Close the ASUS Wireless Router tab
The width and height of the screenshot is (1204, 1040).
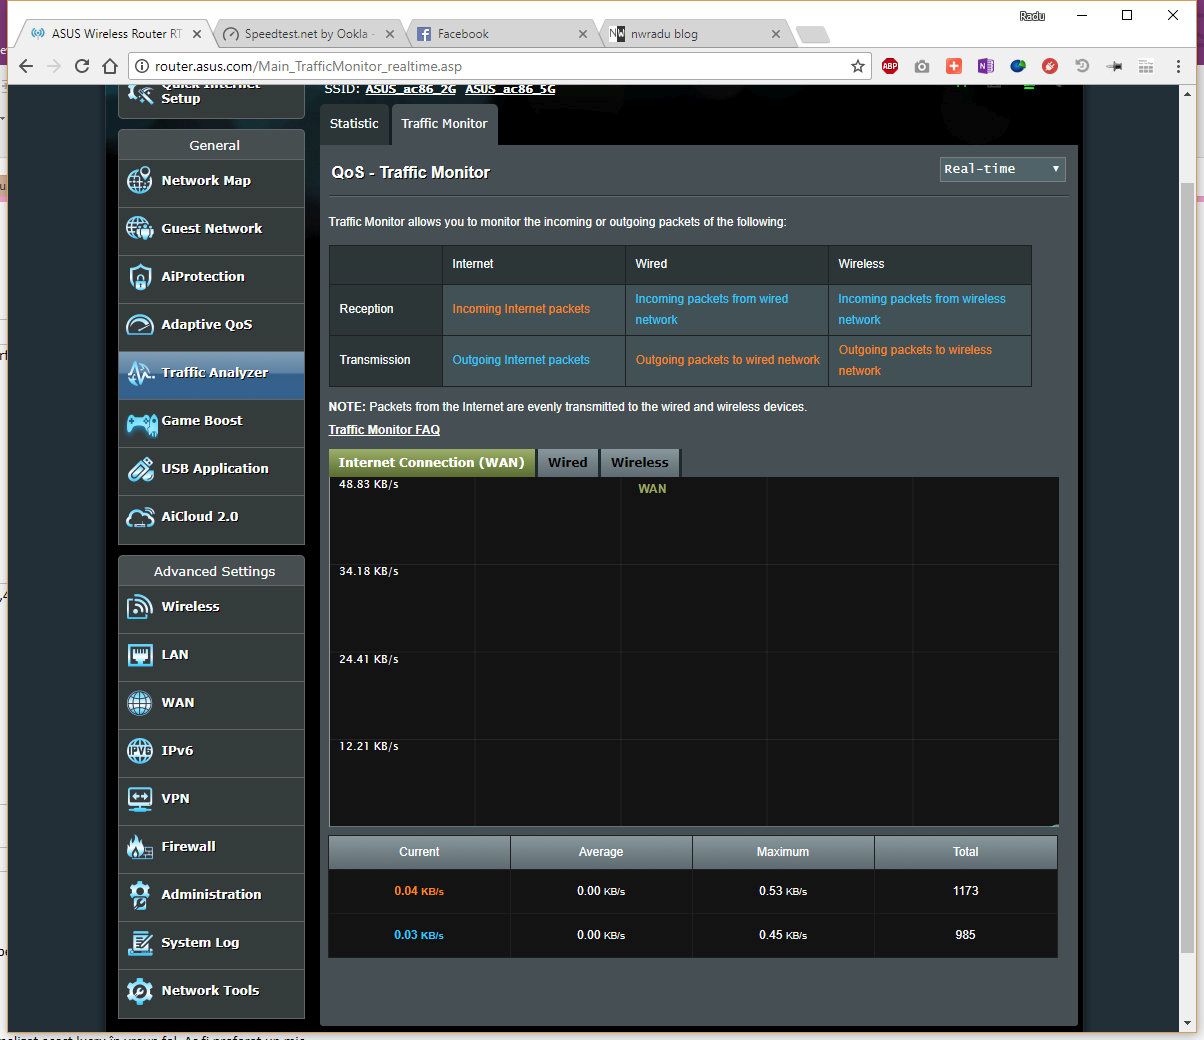click(197, 34)
